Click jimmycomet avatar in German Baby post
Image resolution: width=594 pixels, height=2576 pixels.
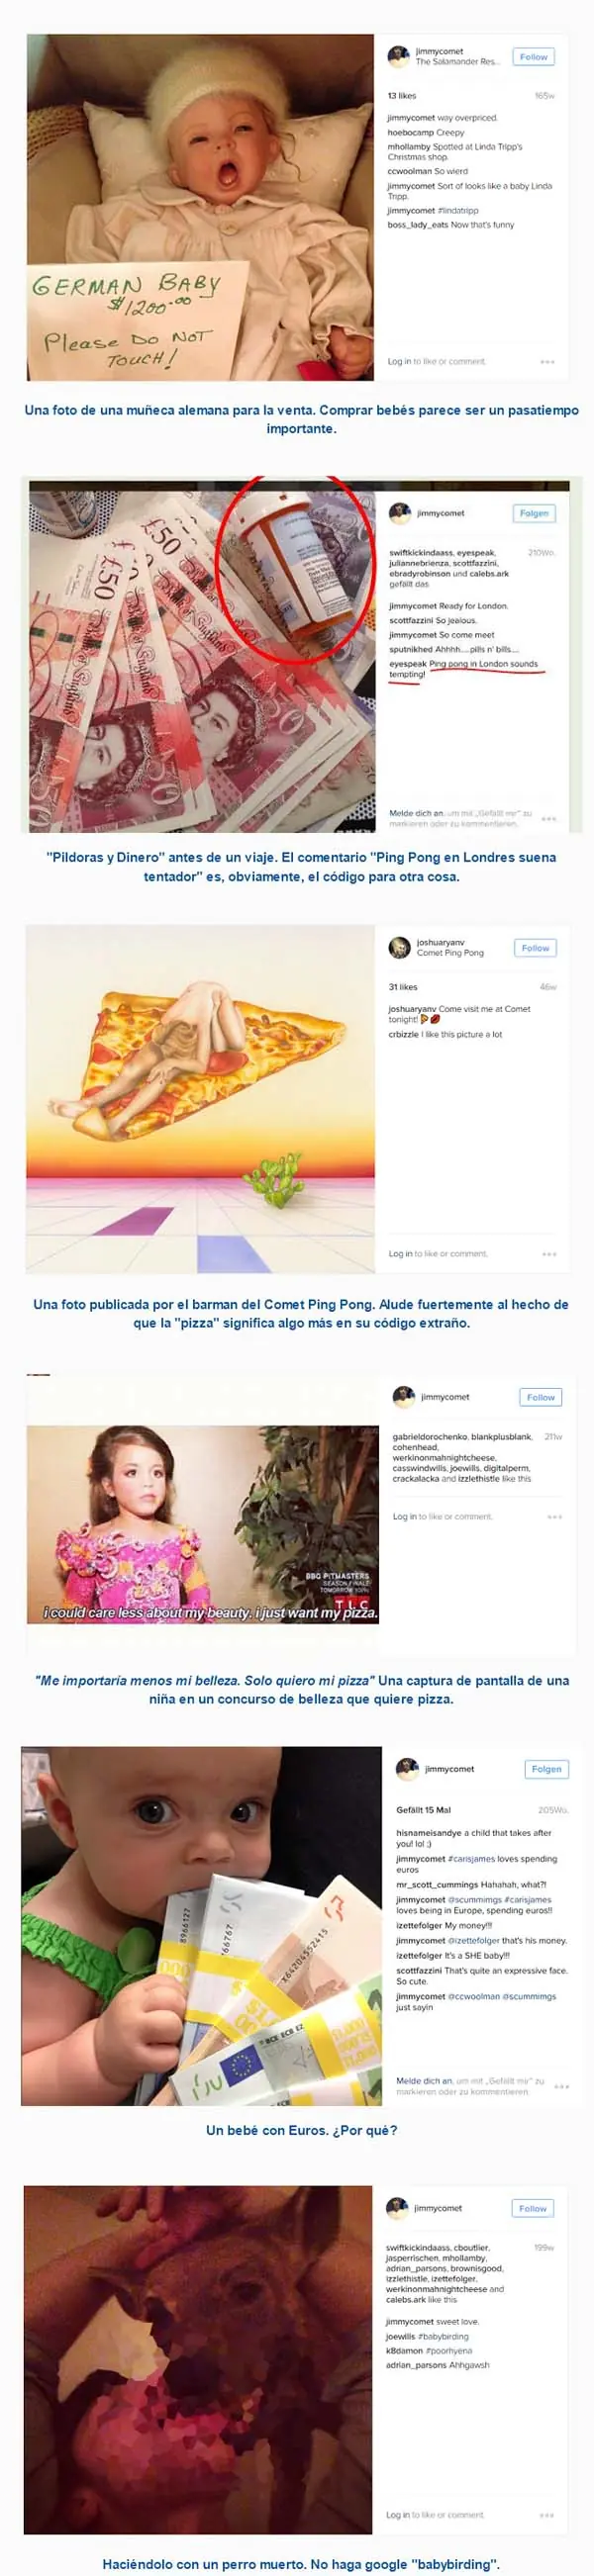398,56
